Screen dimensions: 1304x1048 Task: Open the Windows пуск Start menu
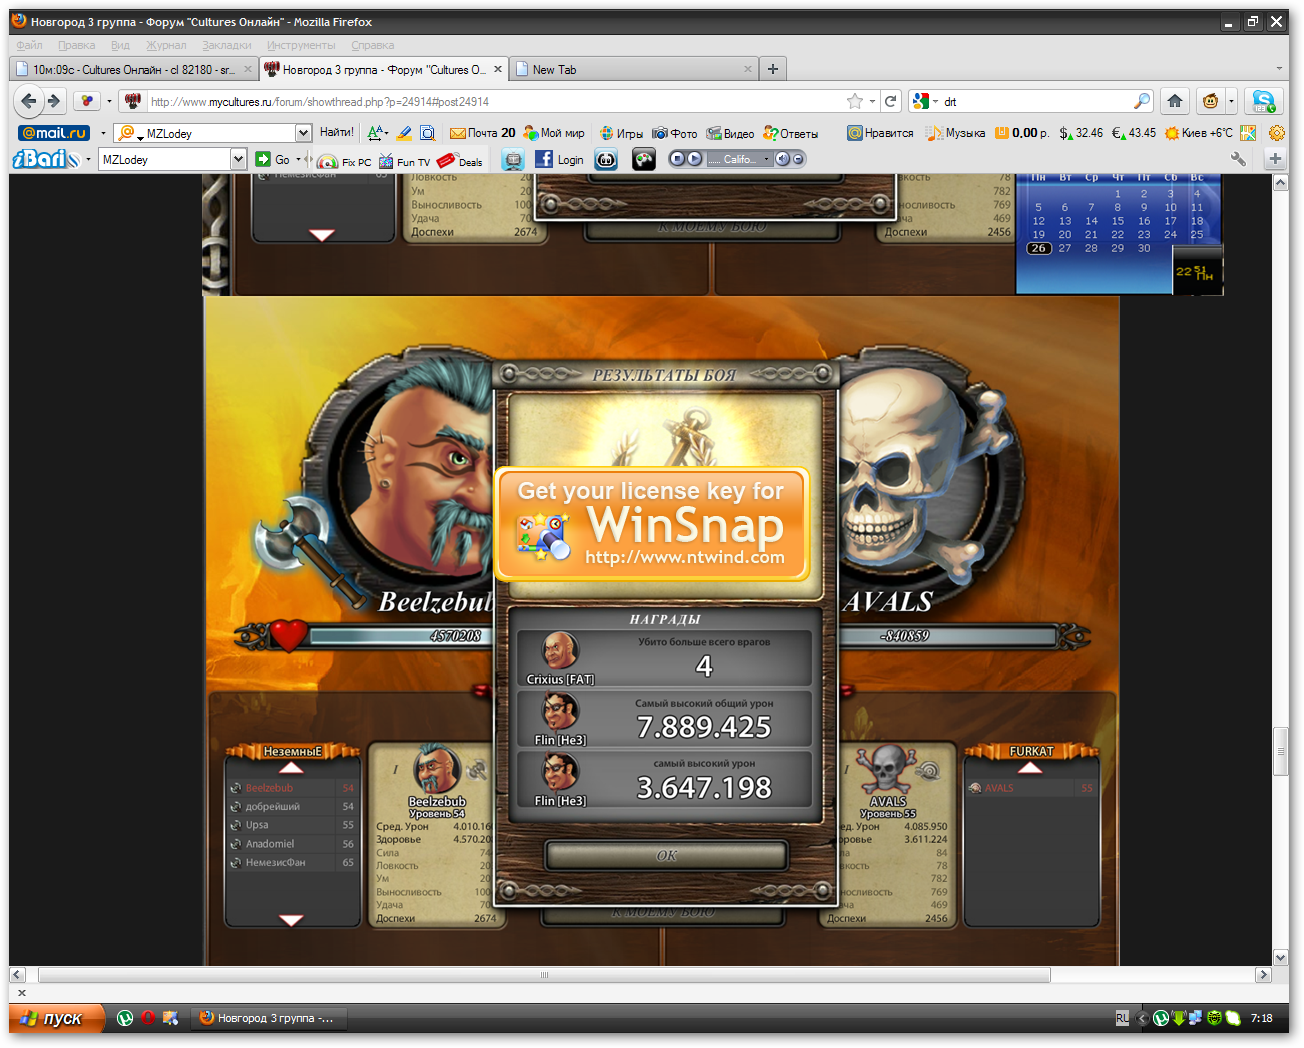[x=57, y=1018]
